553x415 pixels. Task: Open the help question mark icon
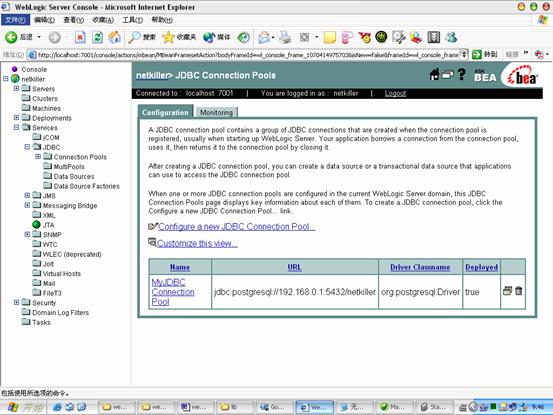pyautogui.click(x=461, y=75)
